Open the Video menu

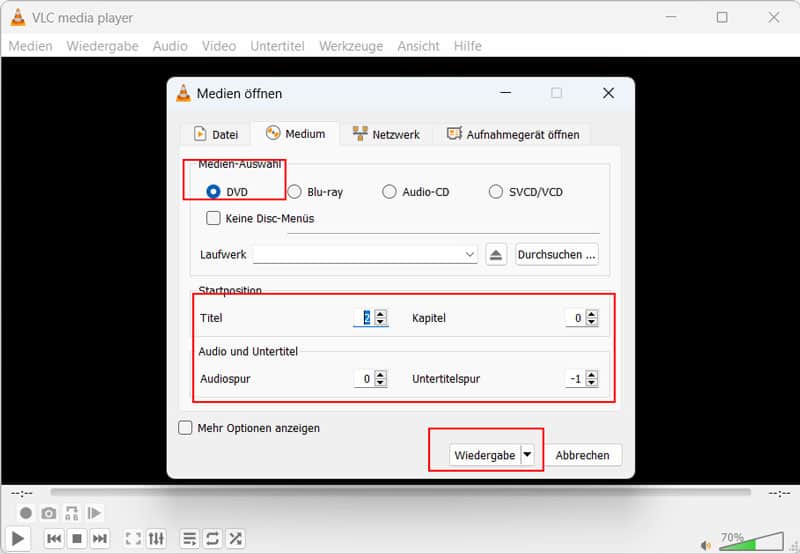(x=219, y=46)
